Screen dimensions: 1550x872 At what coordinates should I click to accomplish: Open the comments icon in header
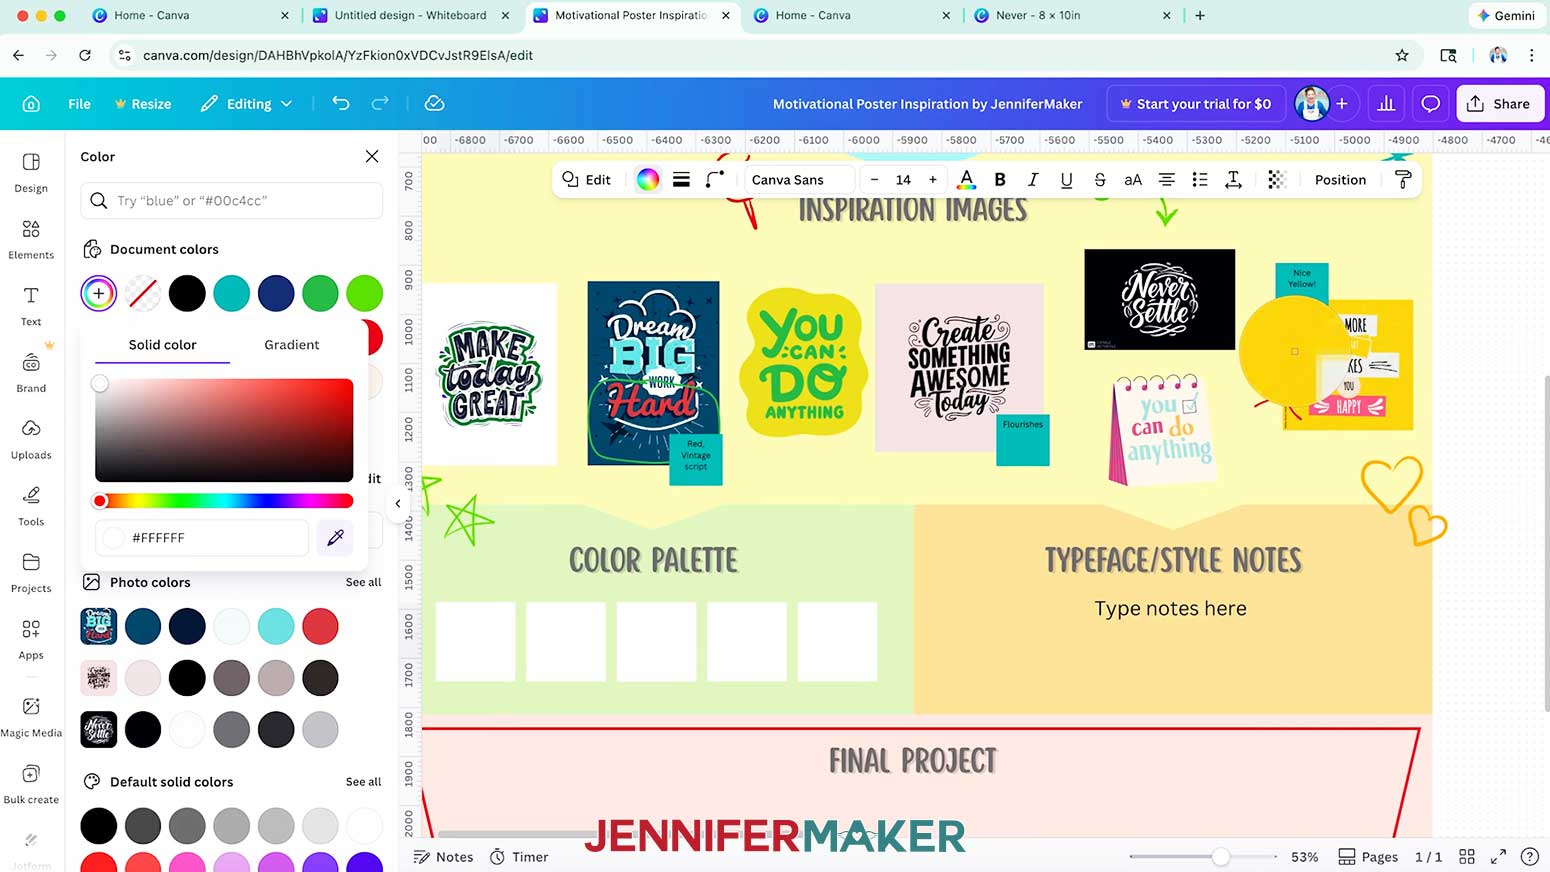point(1431,103)
